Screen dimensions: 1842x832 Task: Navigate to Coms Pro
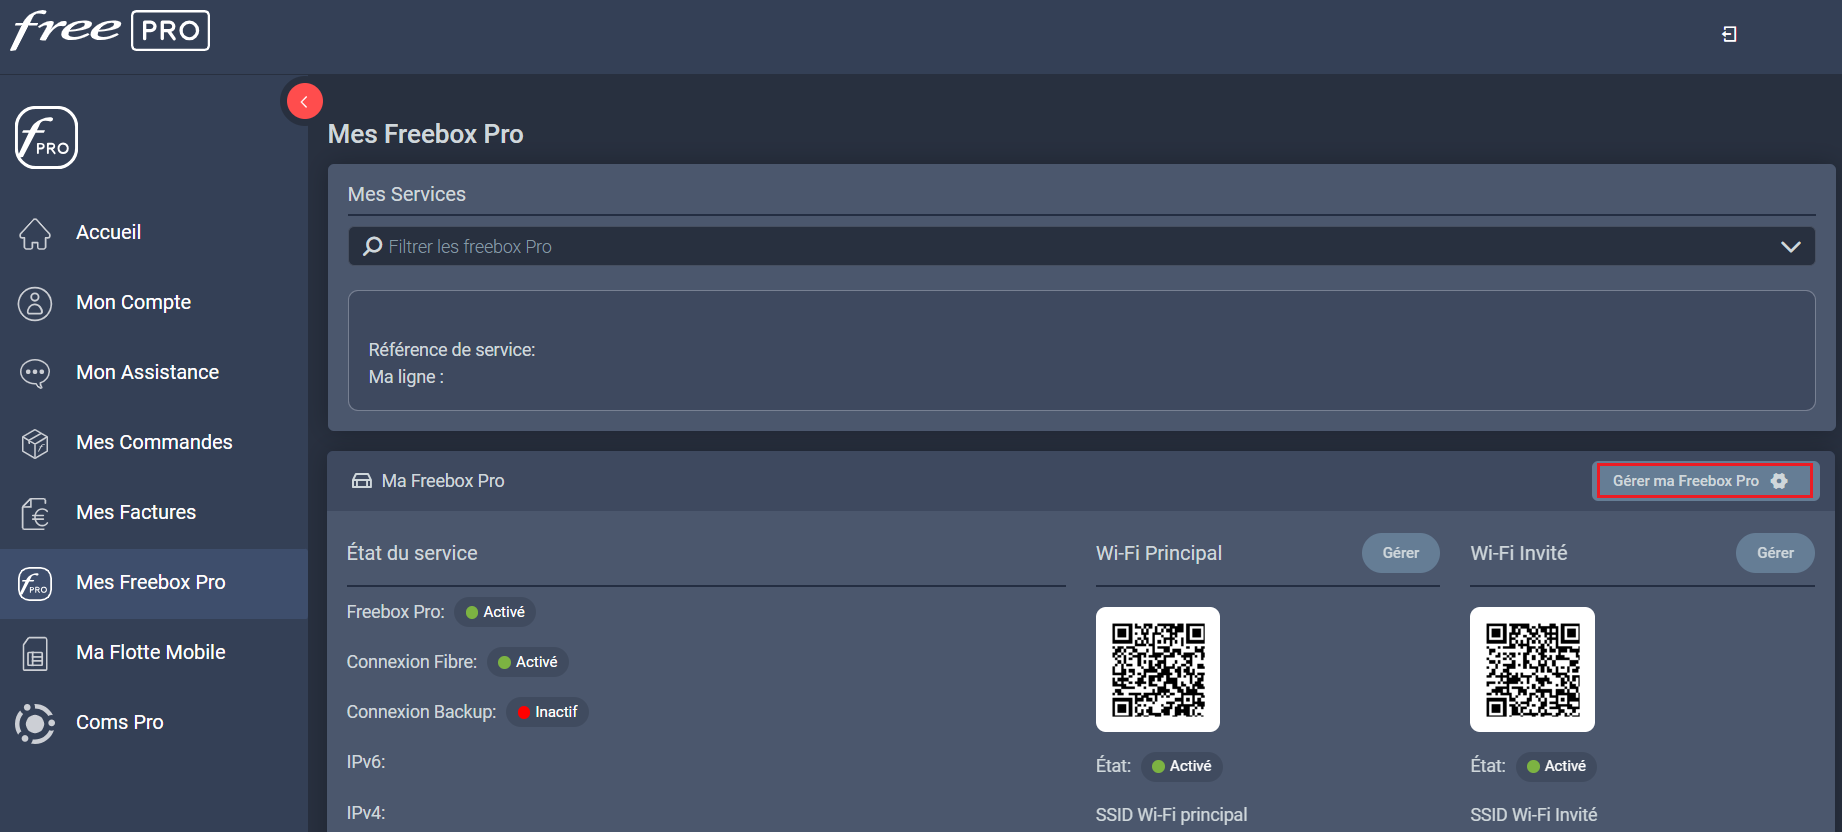(154, 722)
